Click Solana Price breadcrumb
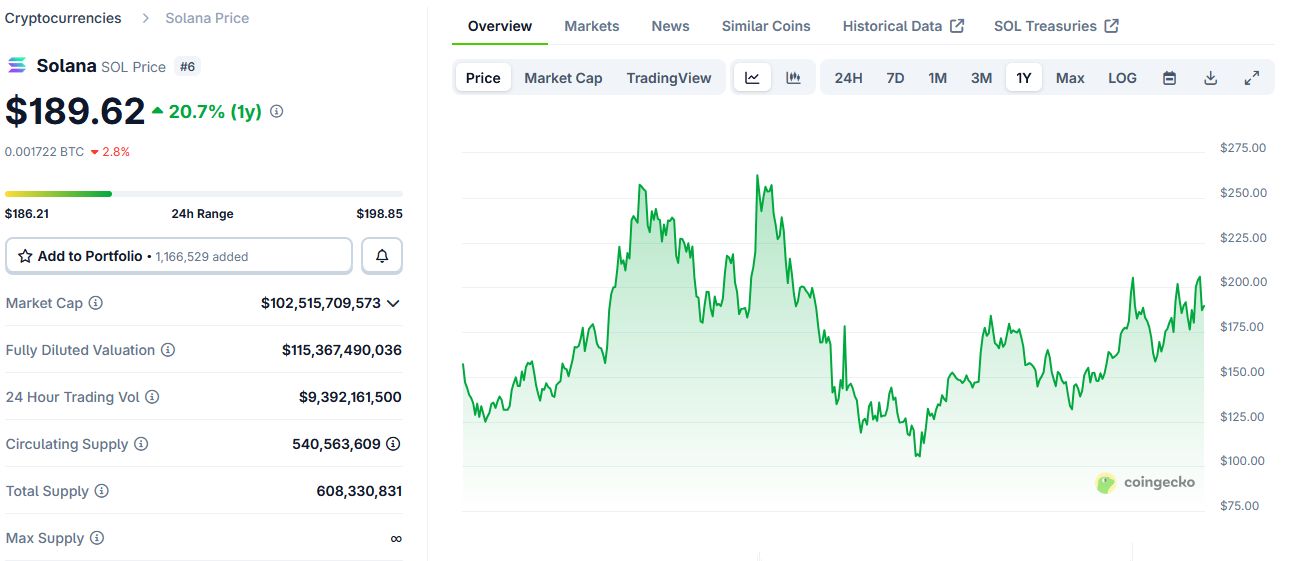This screenshot has width=1292, height=561. click(x=207, y=18)
